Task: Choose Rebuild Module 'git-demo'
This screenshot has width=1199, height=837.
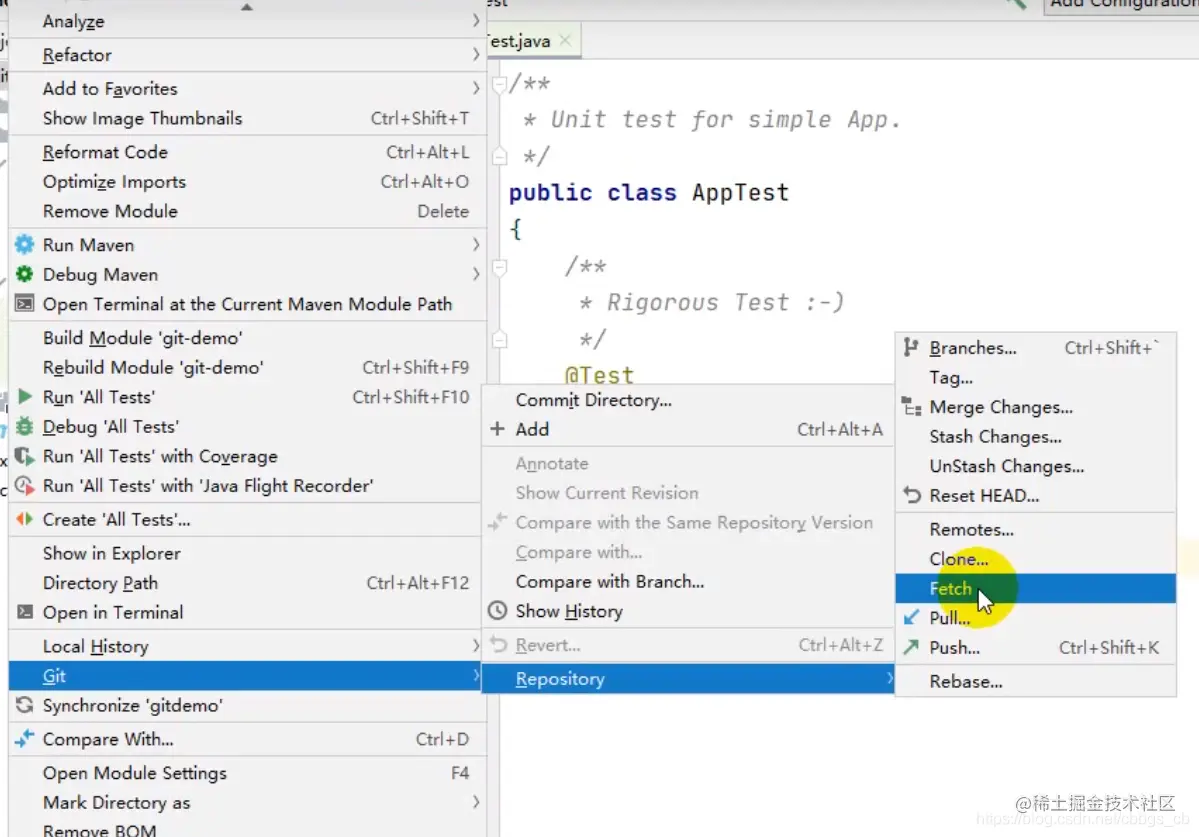Action: 247,368
